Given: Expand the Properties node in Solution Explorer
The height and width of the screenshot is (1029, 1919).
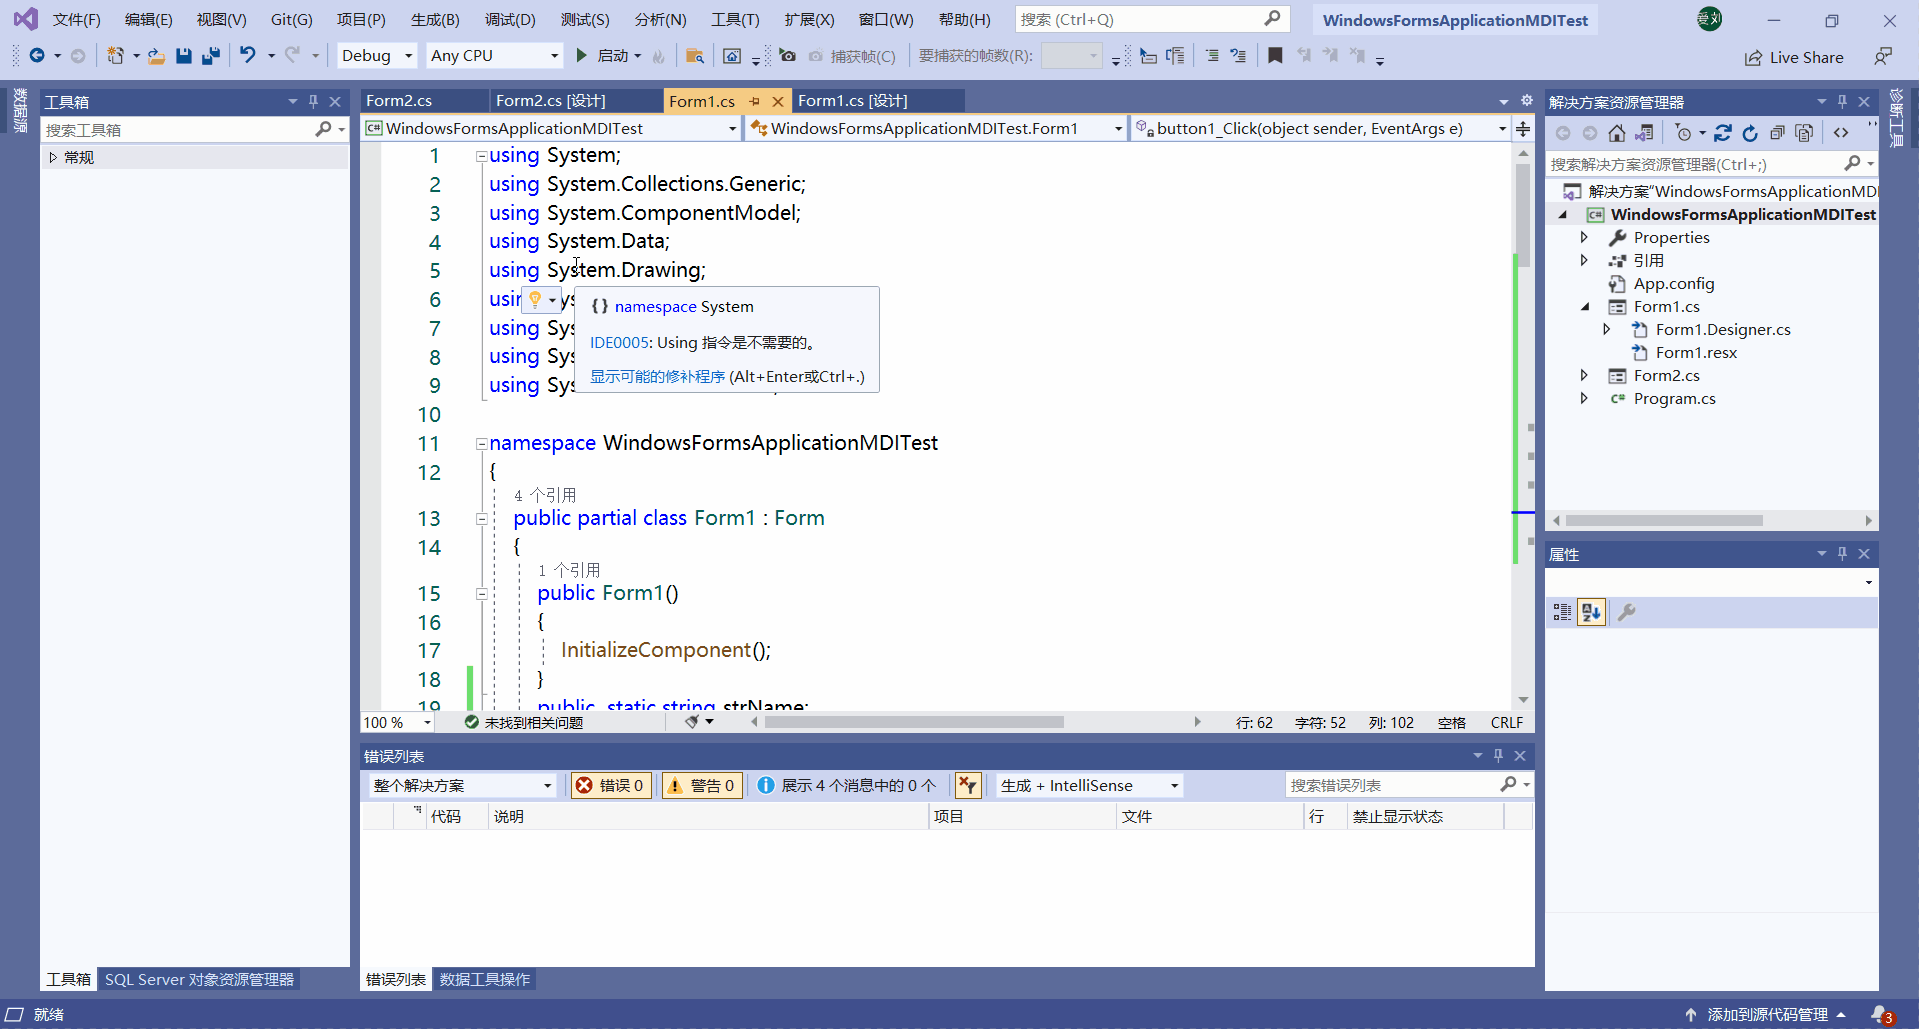Looking at the screenshot, I should (x=1584, y=237).
